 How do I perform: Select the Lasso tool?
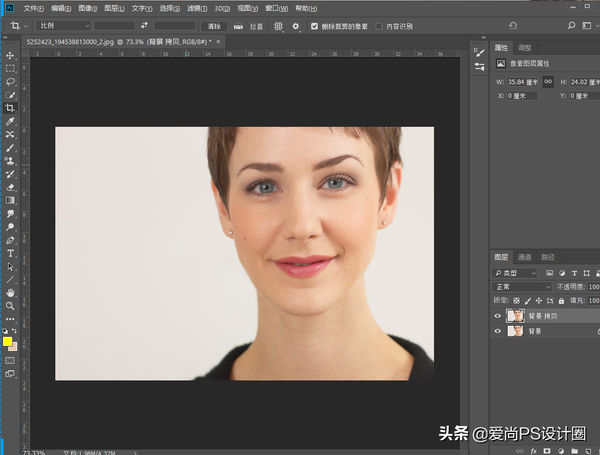tap(10, 81)
